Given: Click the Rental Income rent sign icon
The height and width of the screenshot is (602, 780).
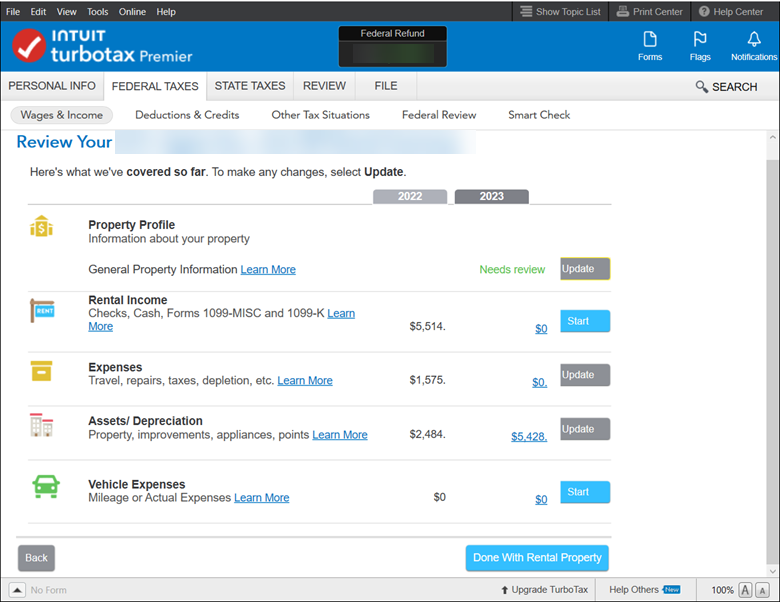Looking at the screenshot, I should pos(42,310).
